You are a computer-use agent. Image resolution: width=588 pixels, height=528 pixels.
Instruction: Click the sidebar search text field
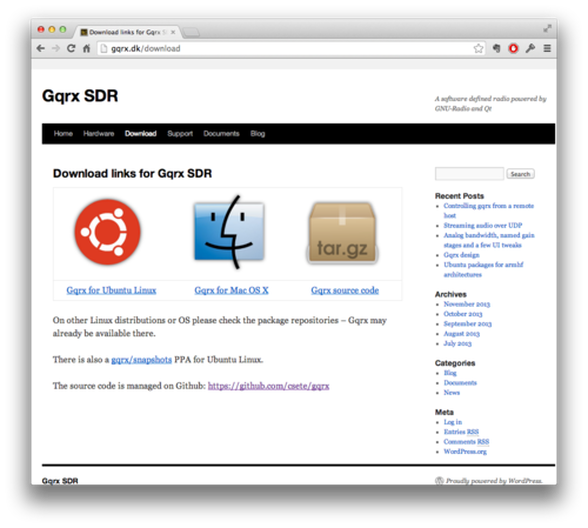(x=469, y=174)
